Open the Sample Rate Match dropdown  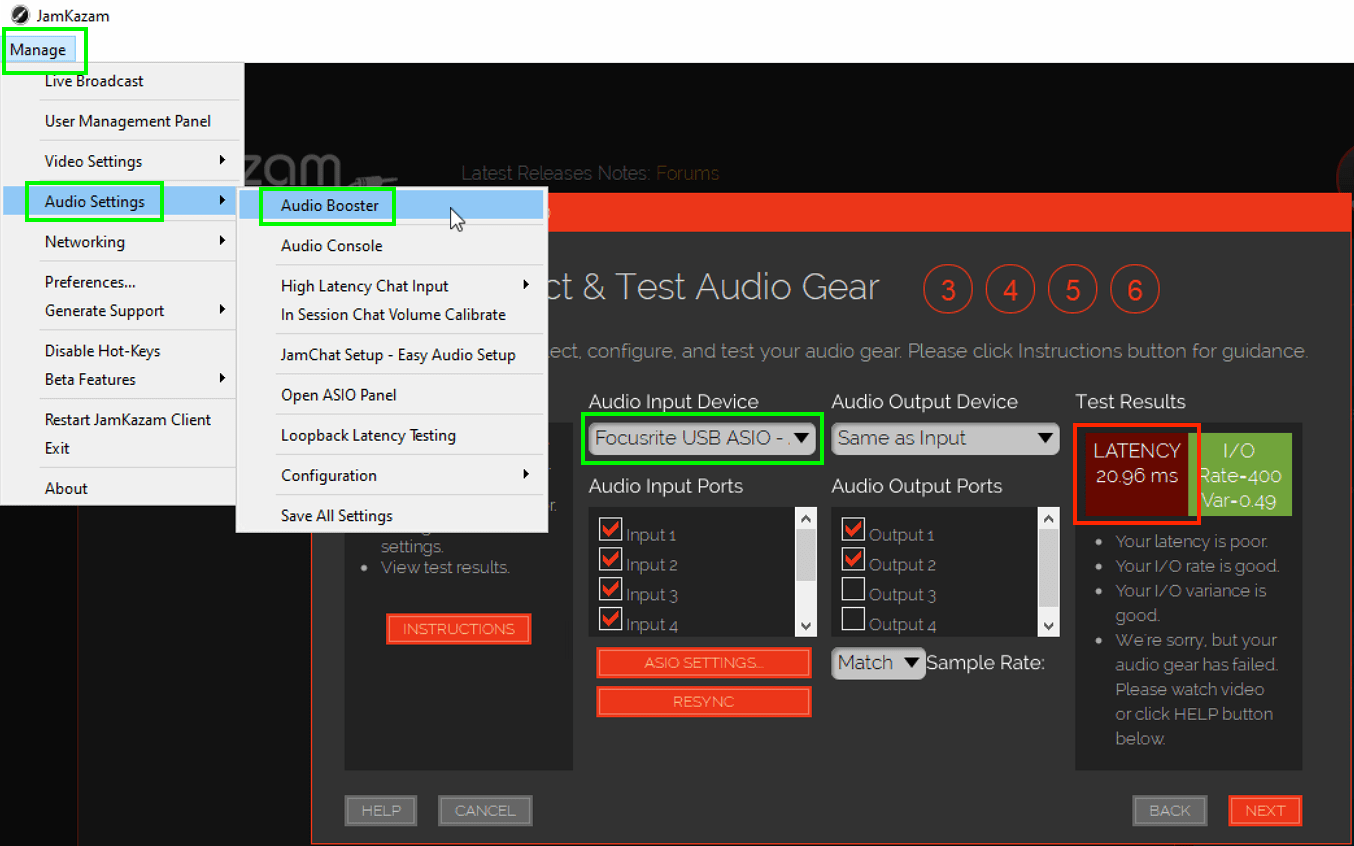877,662
